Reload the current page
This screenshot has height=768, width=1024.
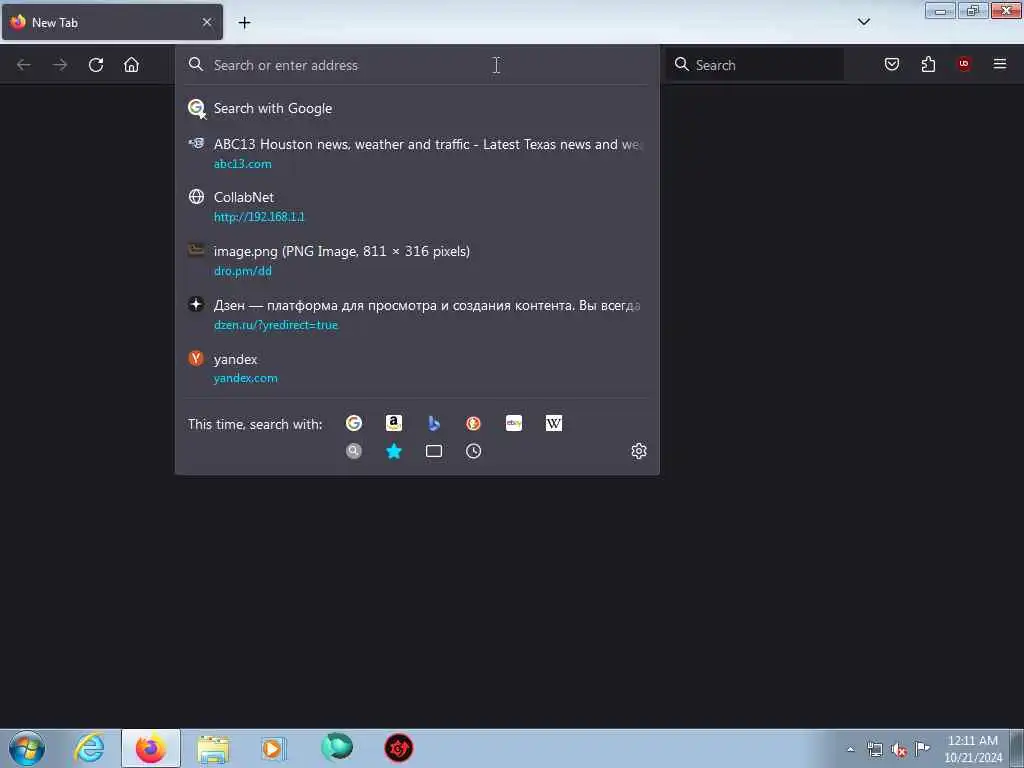point(96,65)
